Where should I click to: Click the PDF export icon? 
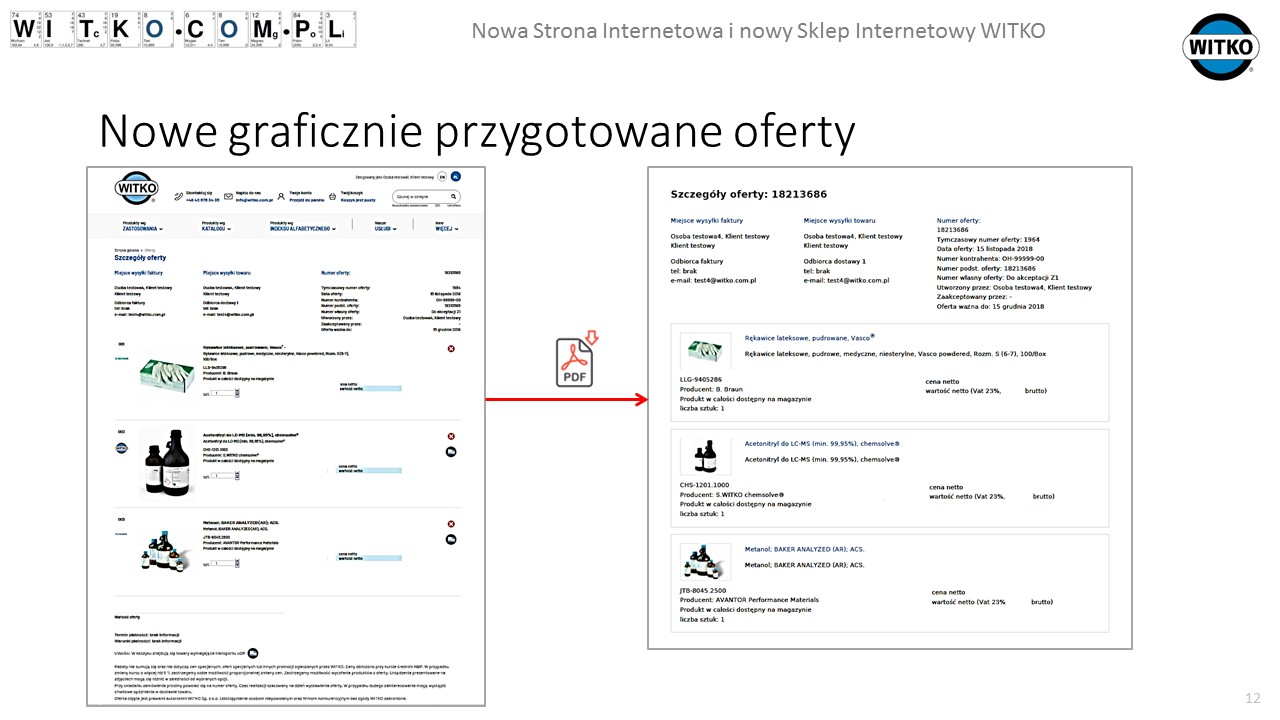pyautogui.click(x=575, y=361)
